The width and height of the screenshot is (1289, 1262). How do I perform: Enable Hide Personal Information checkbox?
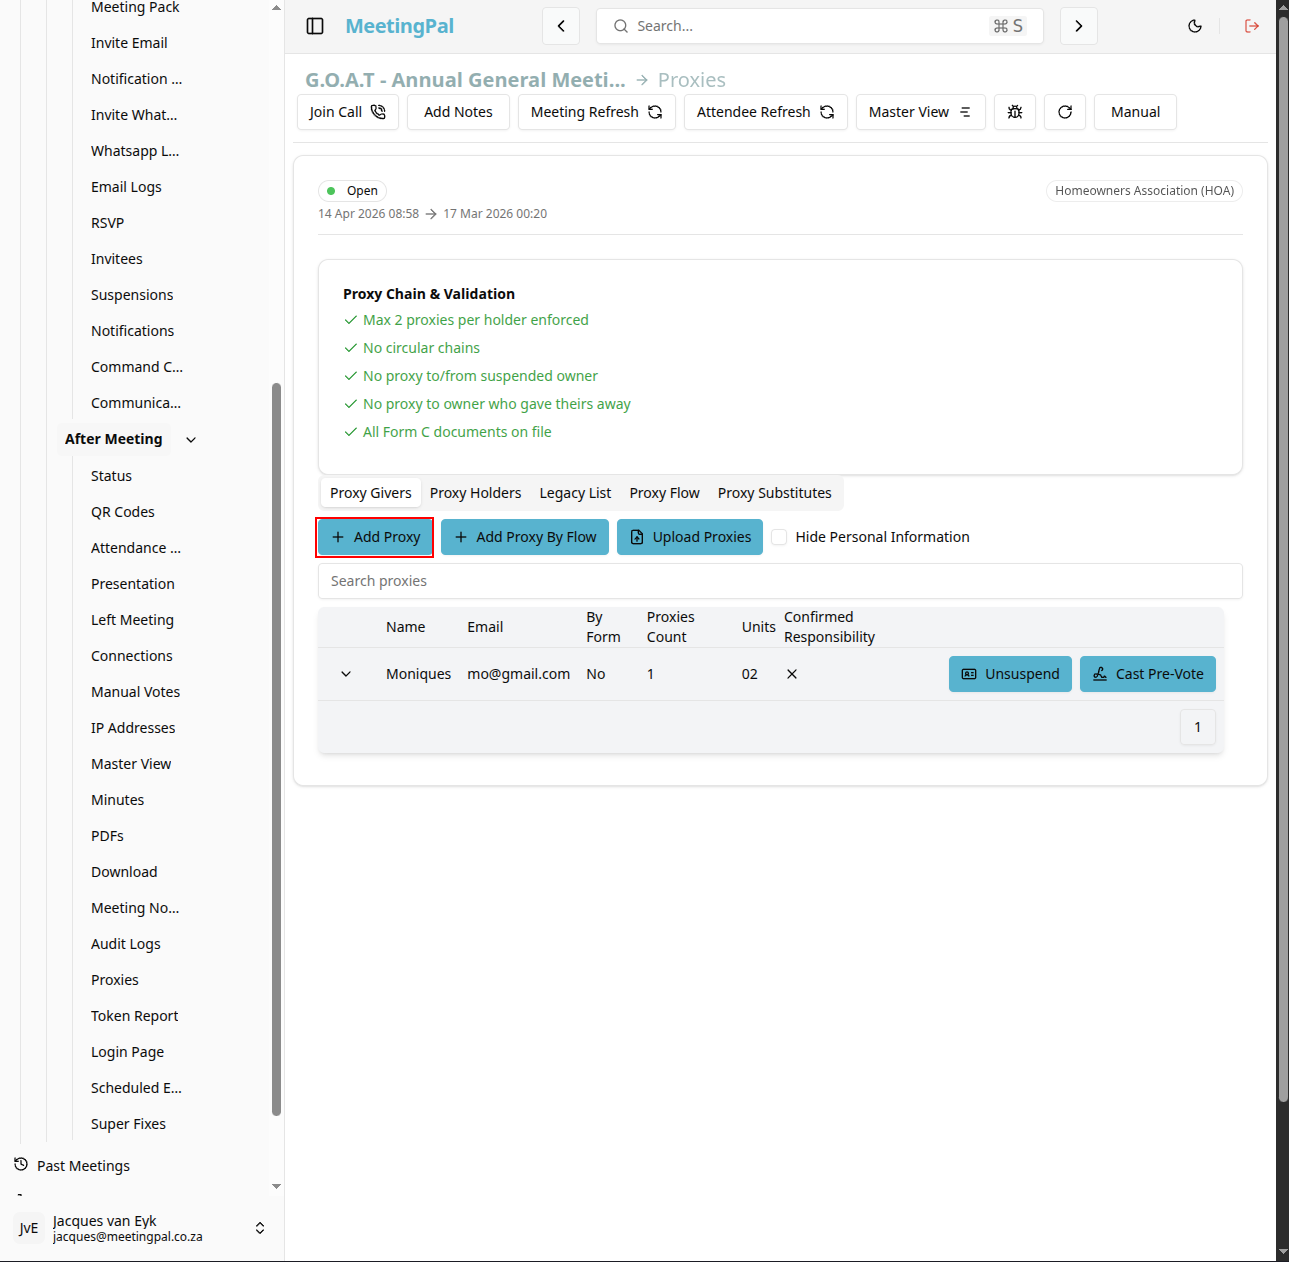779,537
